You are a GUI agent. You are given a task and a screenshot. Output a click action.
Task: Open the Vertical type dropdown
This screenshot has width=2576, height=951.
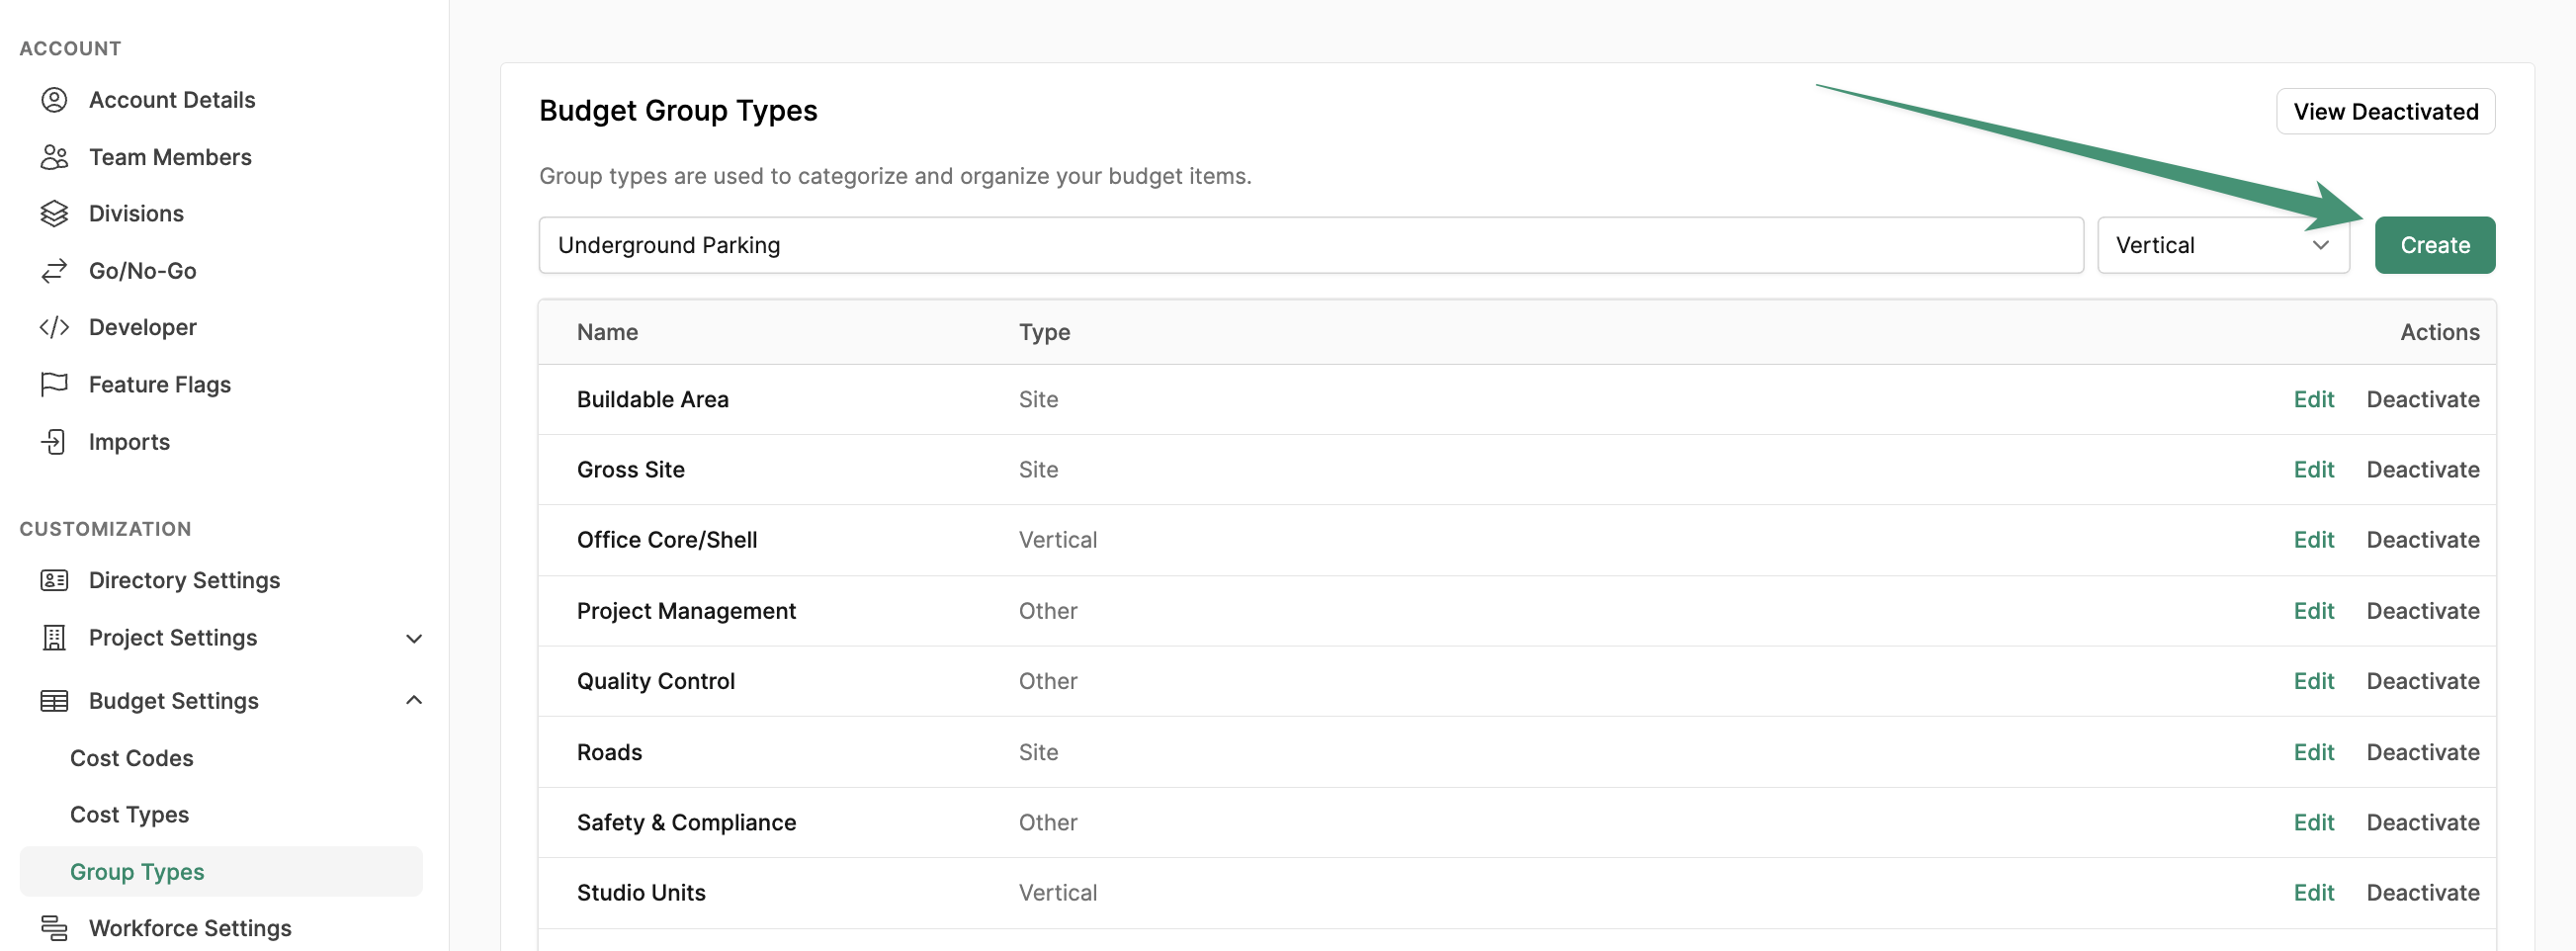pos(2222,246)
